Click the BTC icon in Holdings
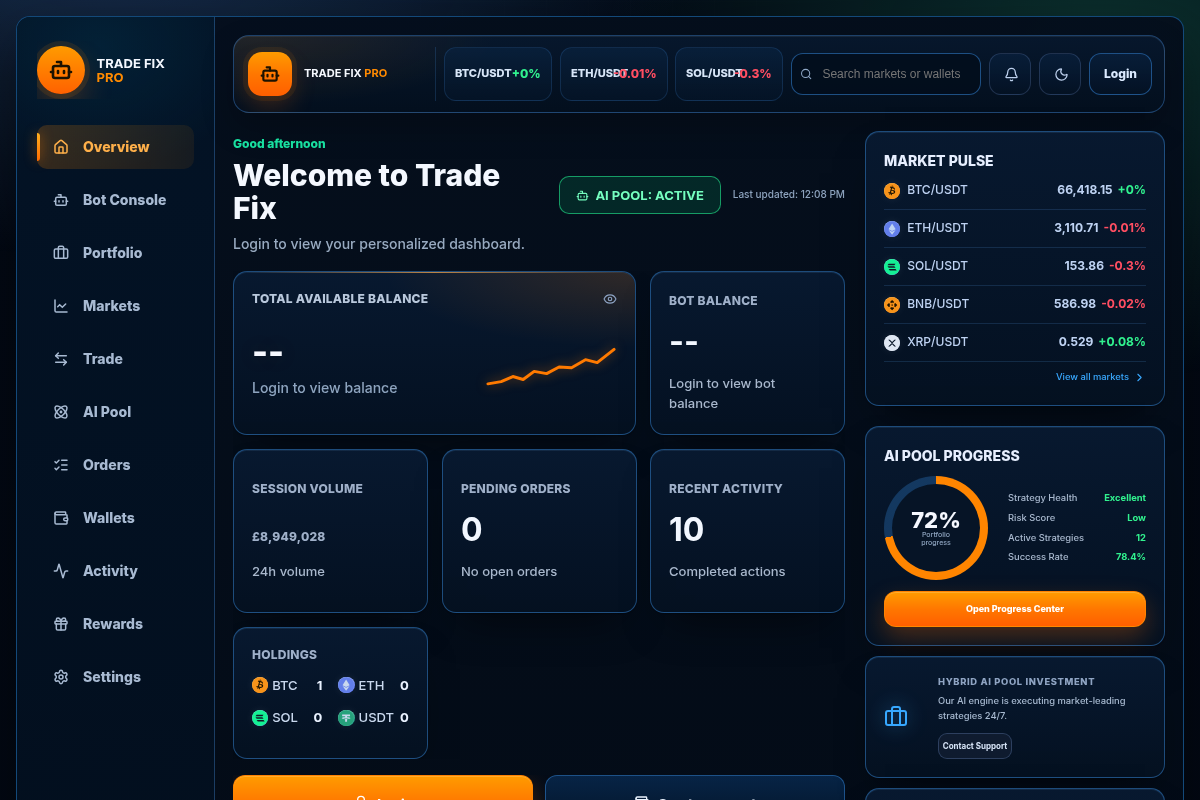The width and height of the screenshot is (1200, 800). [260, 685]
